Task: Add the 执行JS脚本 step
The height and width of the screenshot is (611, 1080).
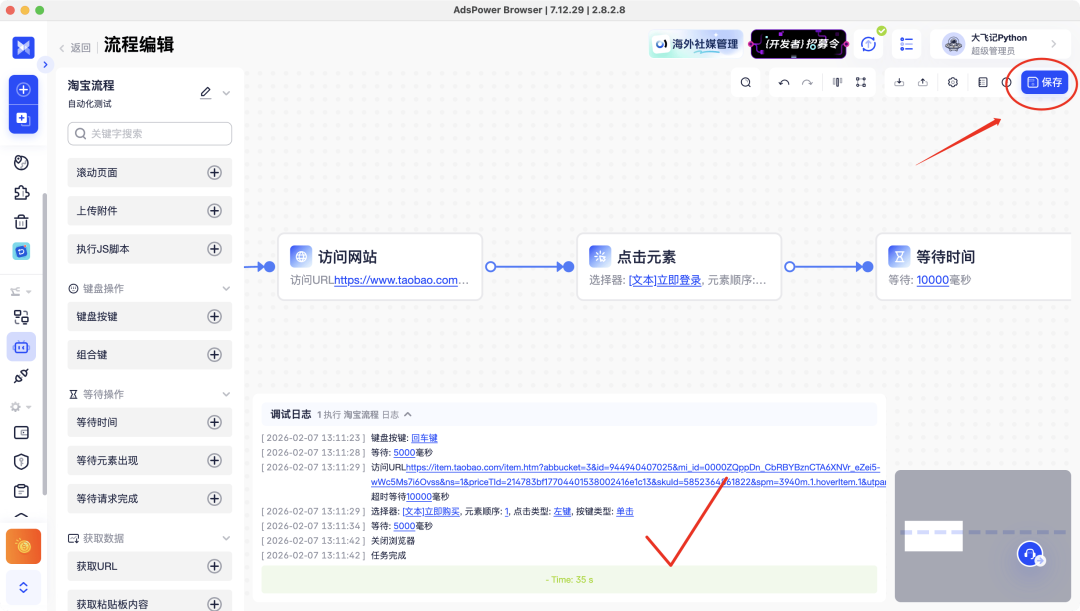Action: [214, 249]
